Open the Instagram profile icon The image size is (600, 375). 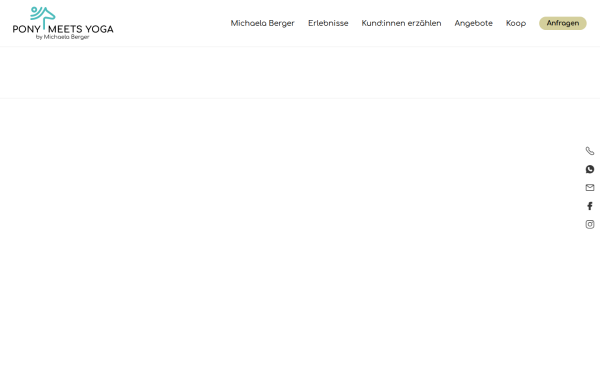click(x=590, y=224)
